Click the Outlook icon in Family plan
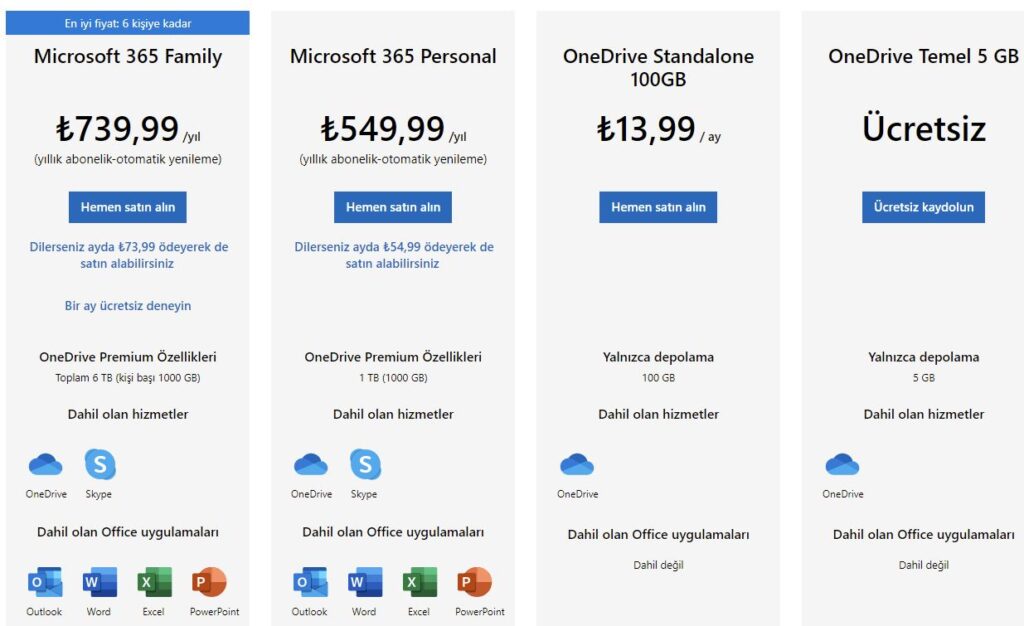Image resolution: width=1024 pixels, height=626 pixels. point(45,582)
